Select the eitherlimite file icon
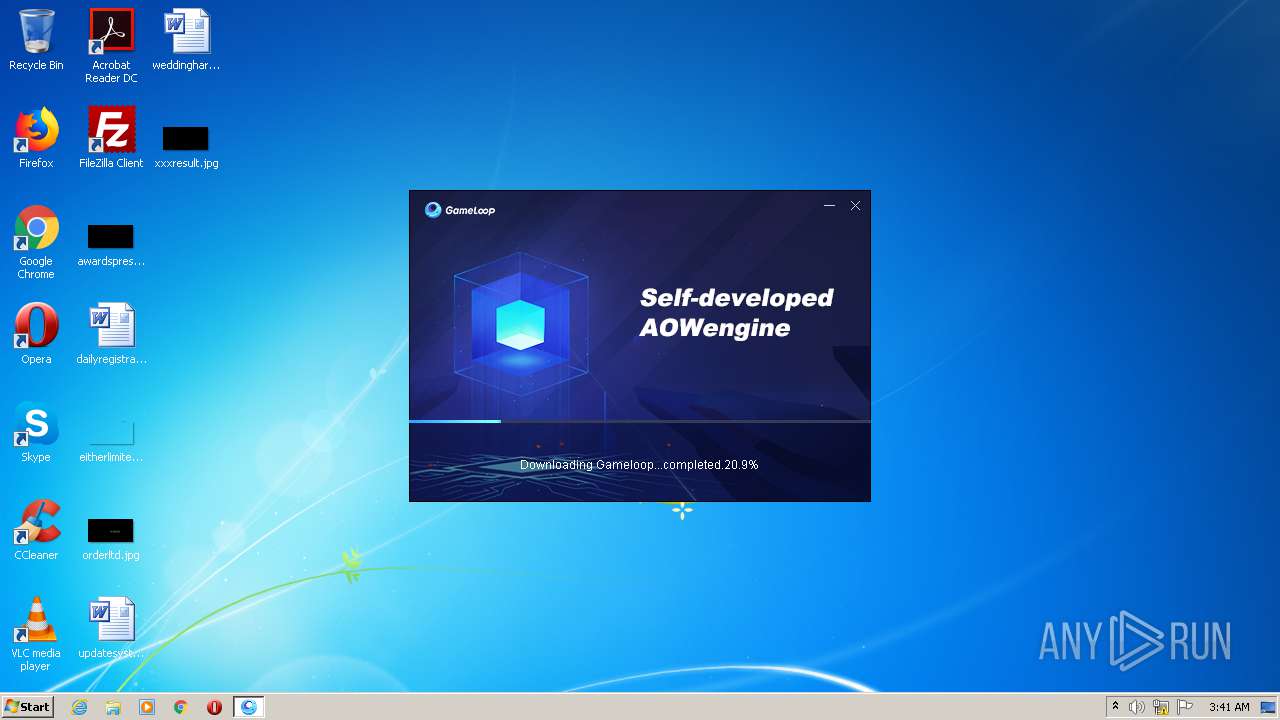1280x720 pixels. [111, 441]
